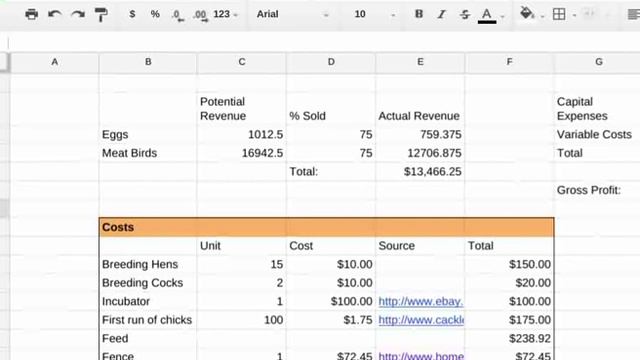Open the Arial font dropdown
The image size is (640, 360).
pos(292,14)
